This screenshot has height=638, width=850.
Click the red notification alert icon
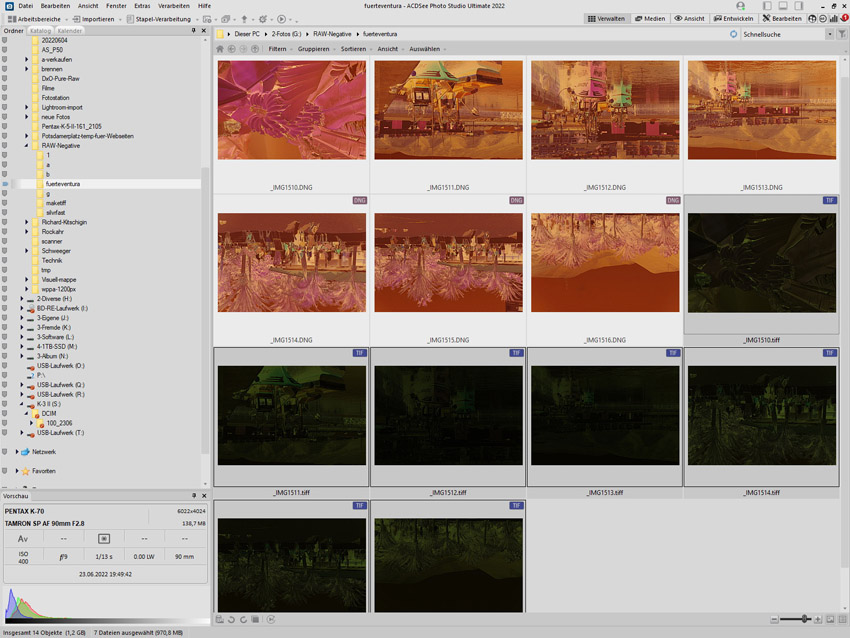(843, 18)
